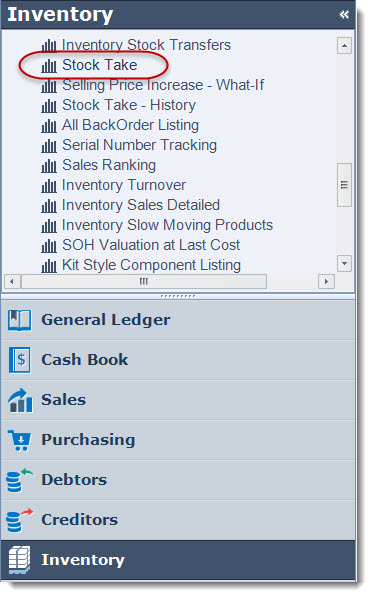Click the Sales growth chart icon
The width and height of the screenshot is (372, 597).
[x=20, y=400]
